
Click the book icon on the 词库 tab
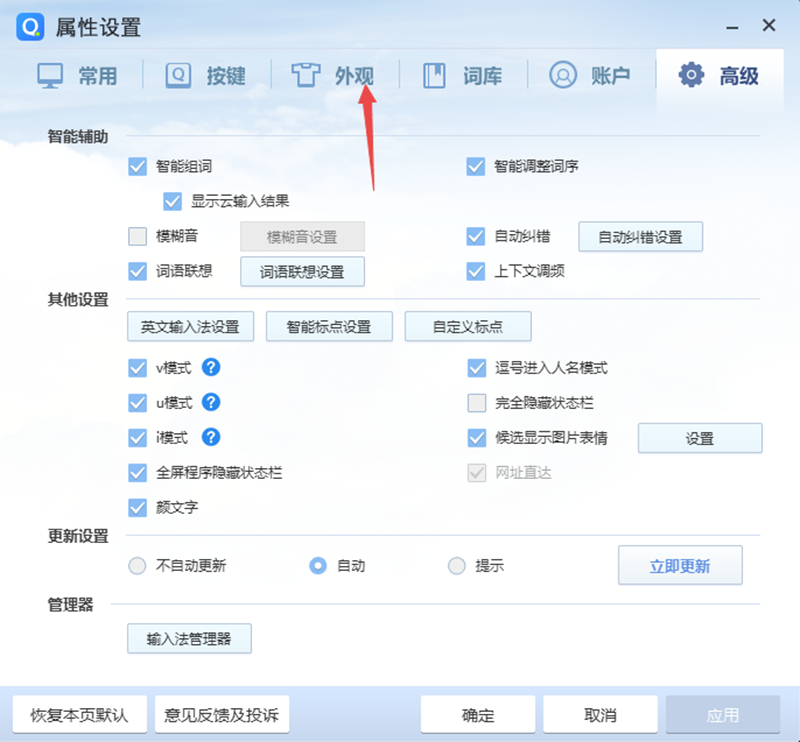point(435,74)
